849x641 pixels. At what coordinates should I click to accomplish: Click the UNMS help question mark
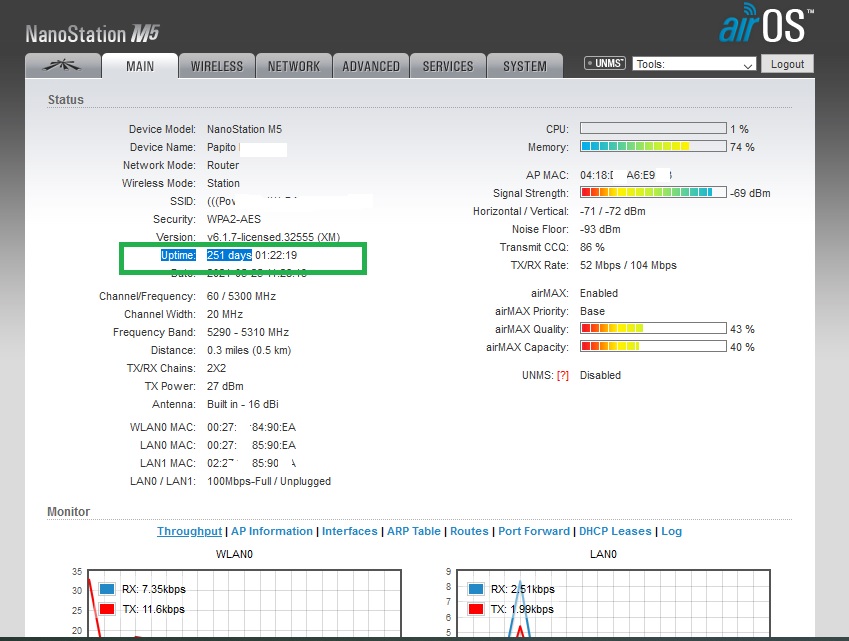tap(562, 376)
